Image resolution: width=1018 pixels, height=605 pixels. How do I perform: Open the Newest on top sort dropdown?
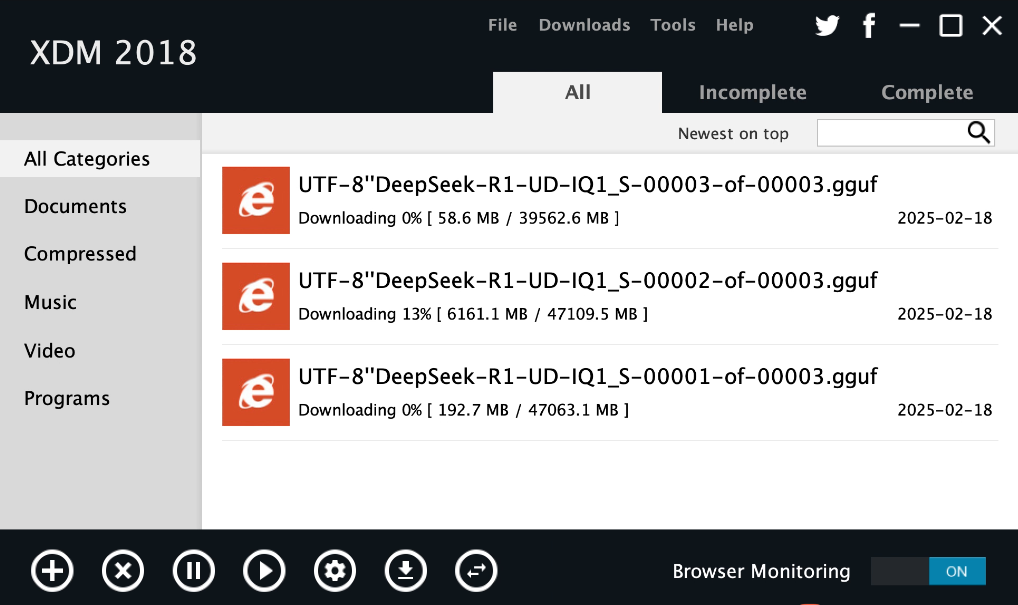(733, 134)
